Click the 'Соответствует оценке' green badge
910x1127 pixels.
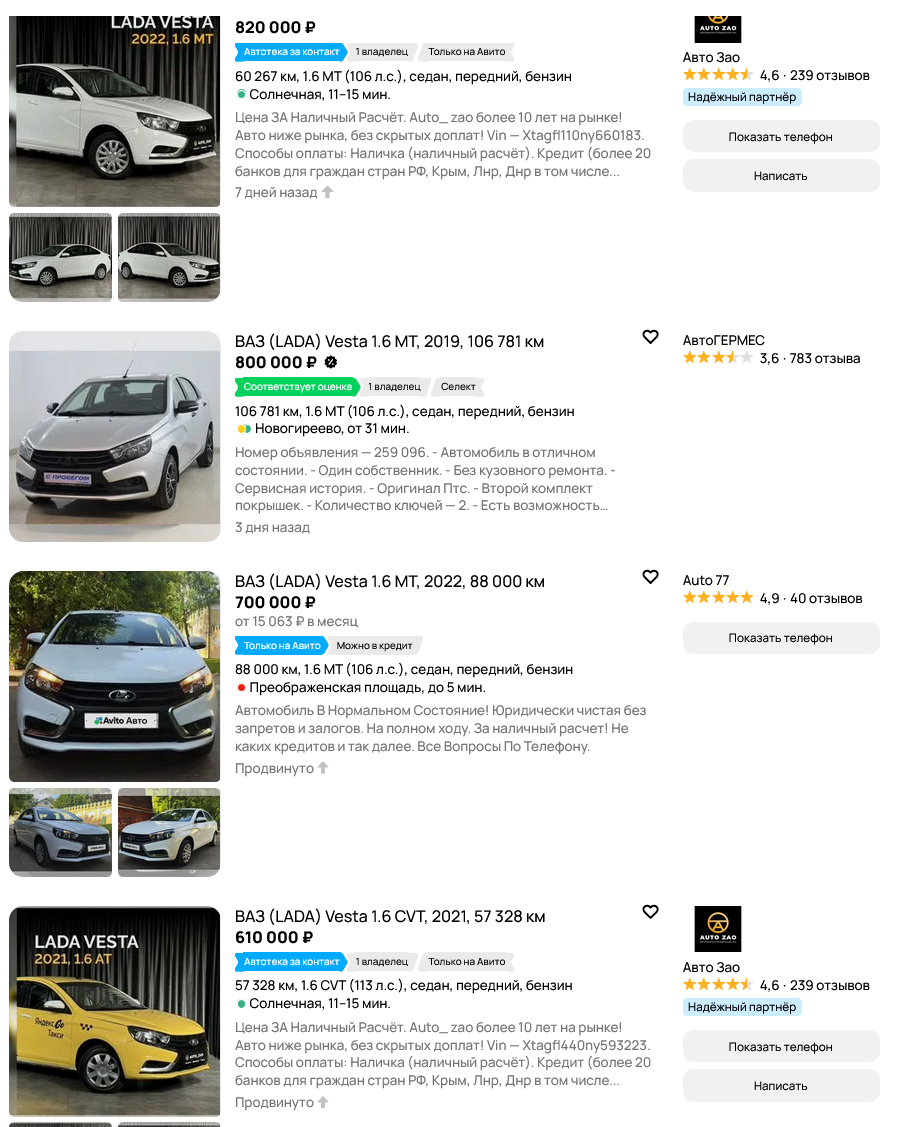(298, 387)
